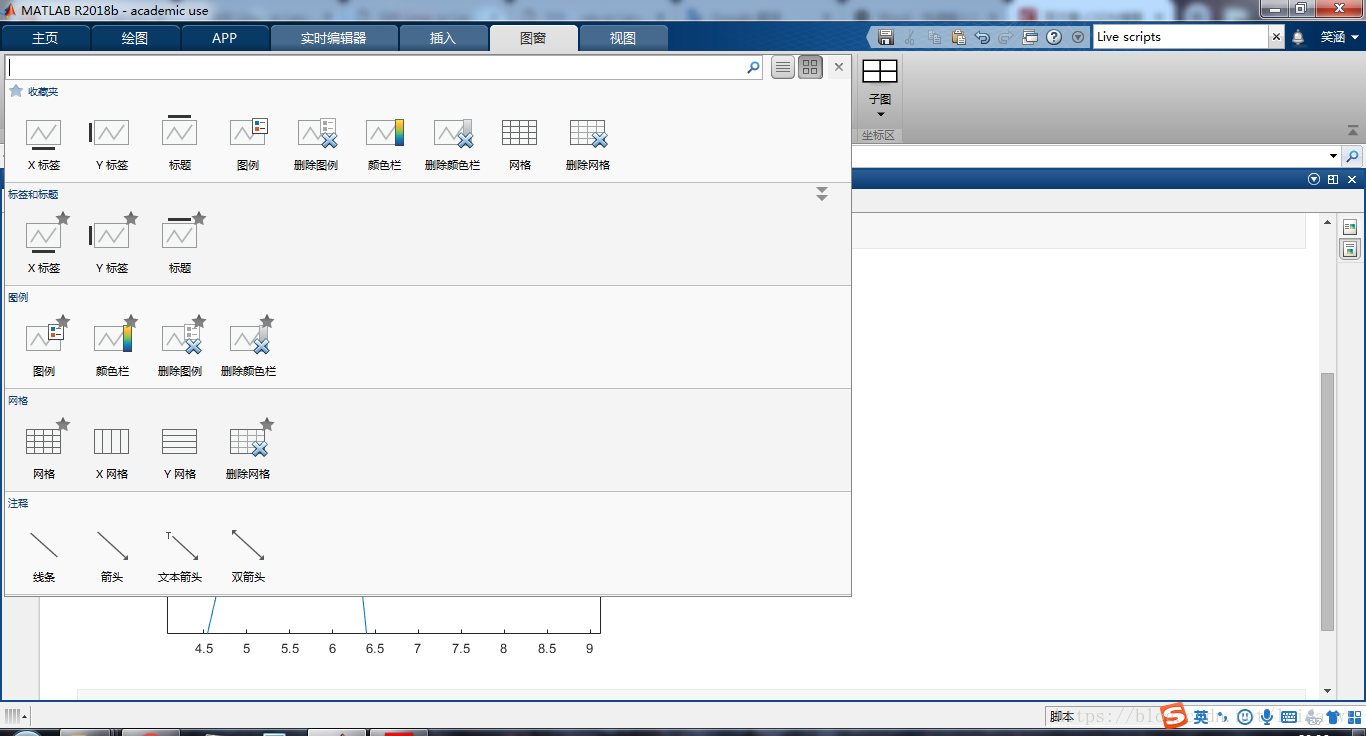This screenshot has height=736, width=1366.
Task: Enable the X网格 option
Action: point(112,453)
